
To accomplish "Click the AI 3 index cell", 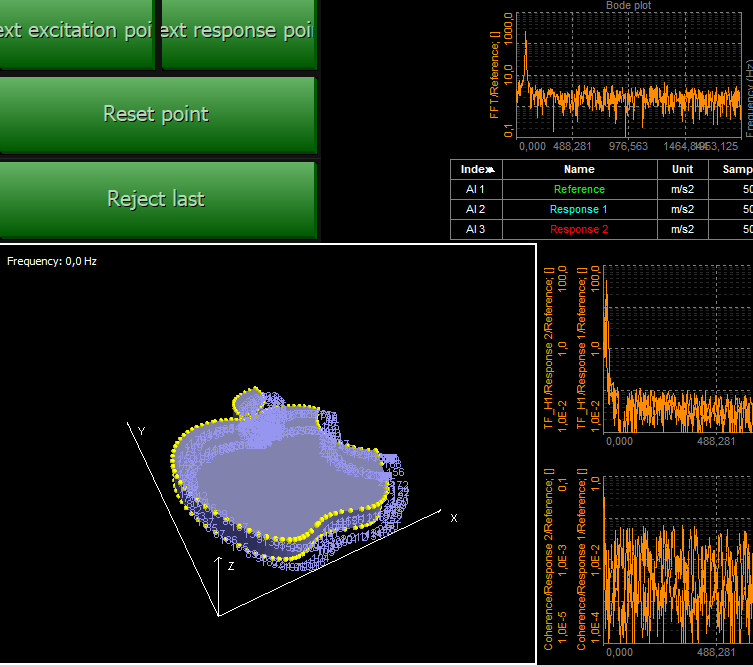I will tap(475, 230).
